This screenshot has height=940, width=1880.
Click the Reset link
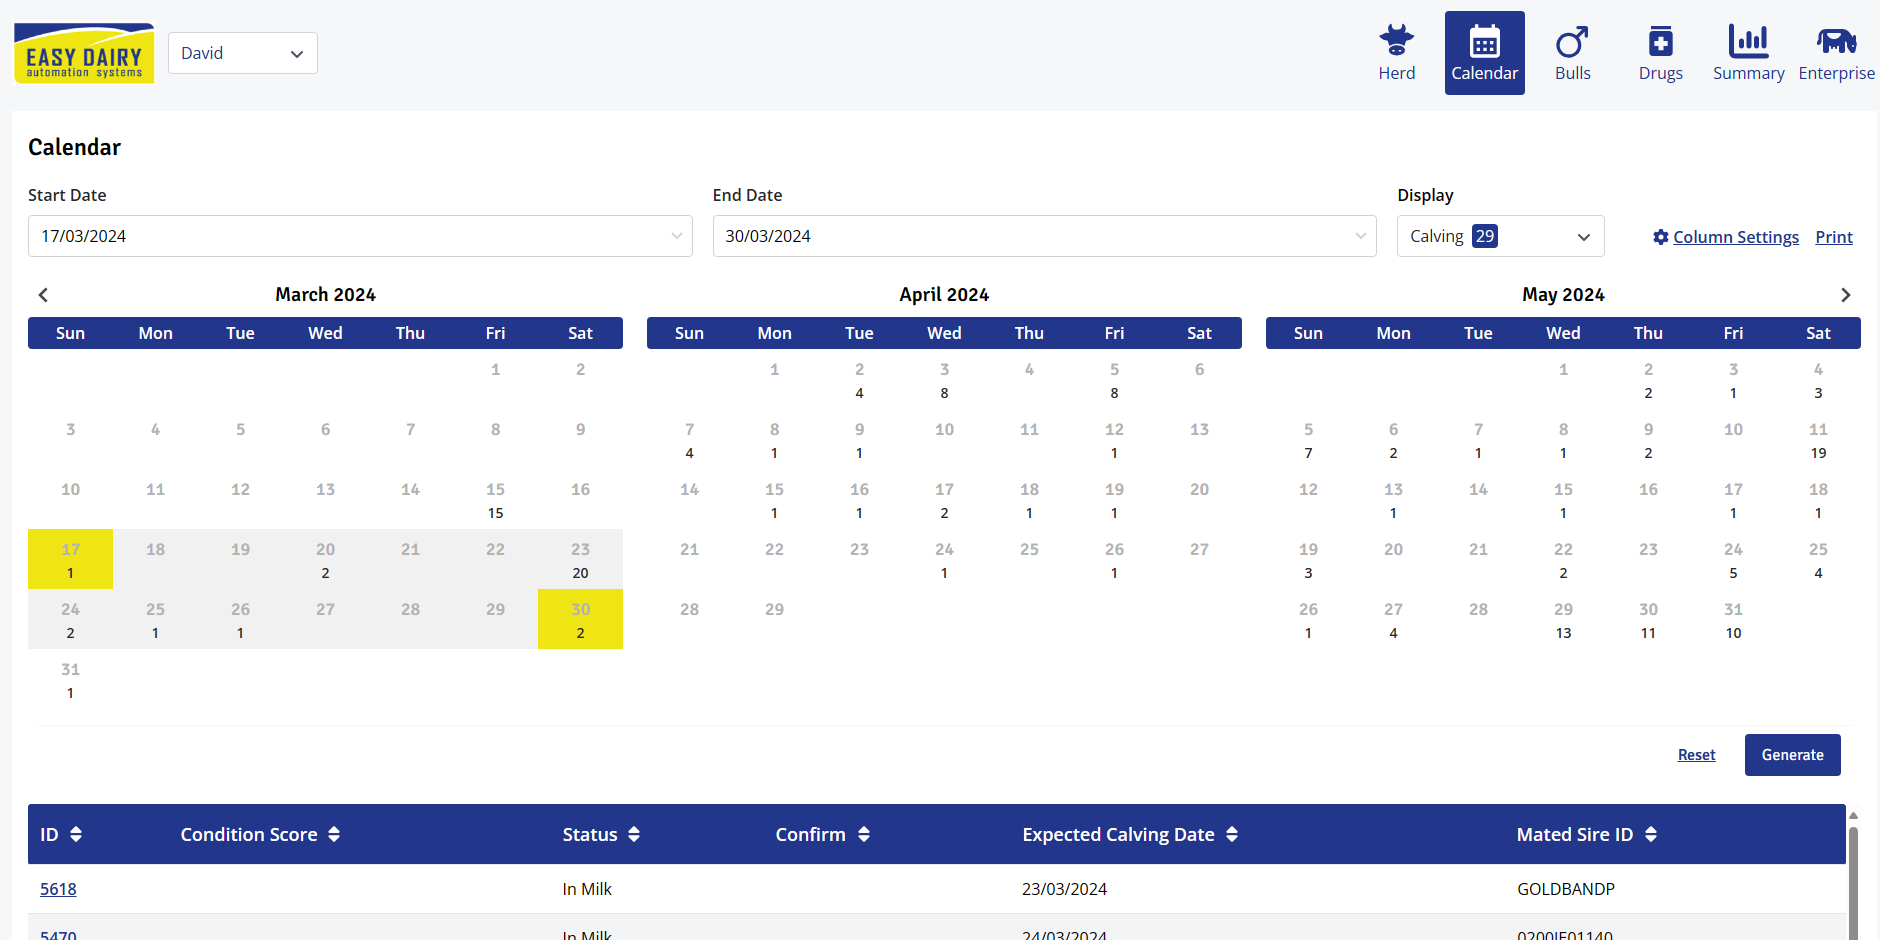(x=1696, y=755)
